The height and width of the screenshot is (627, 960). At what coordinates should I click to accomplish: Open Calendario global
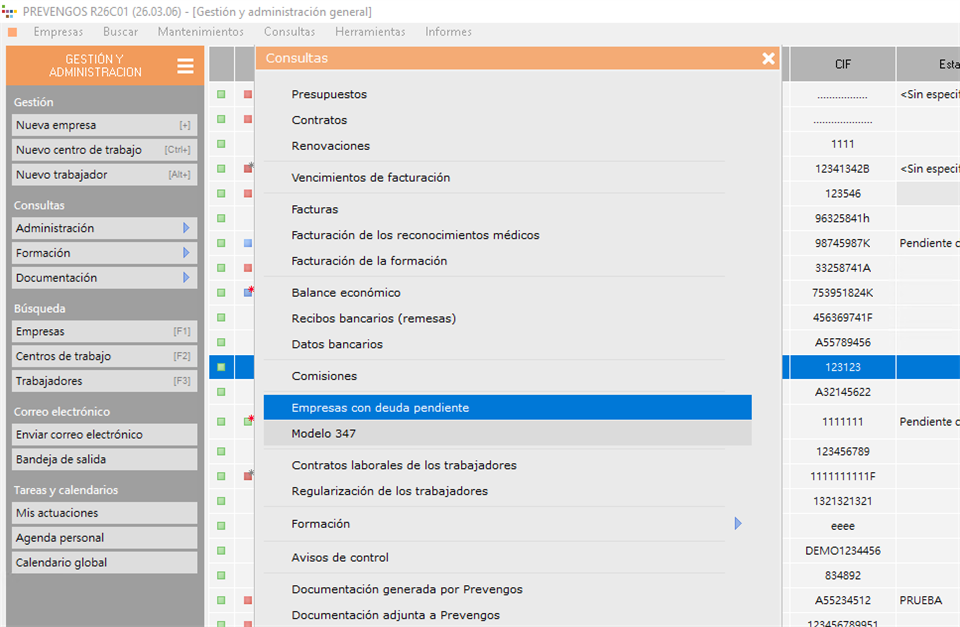tap(104, 563)
